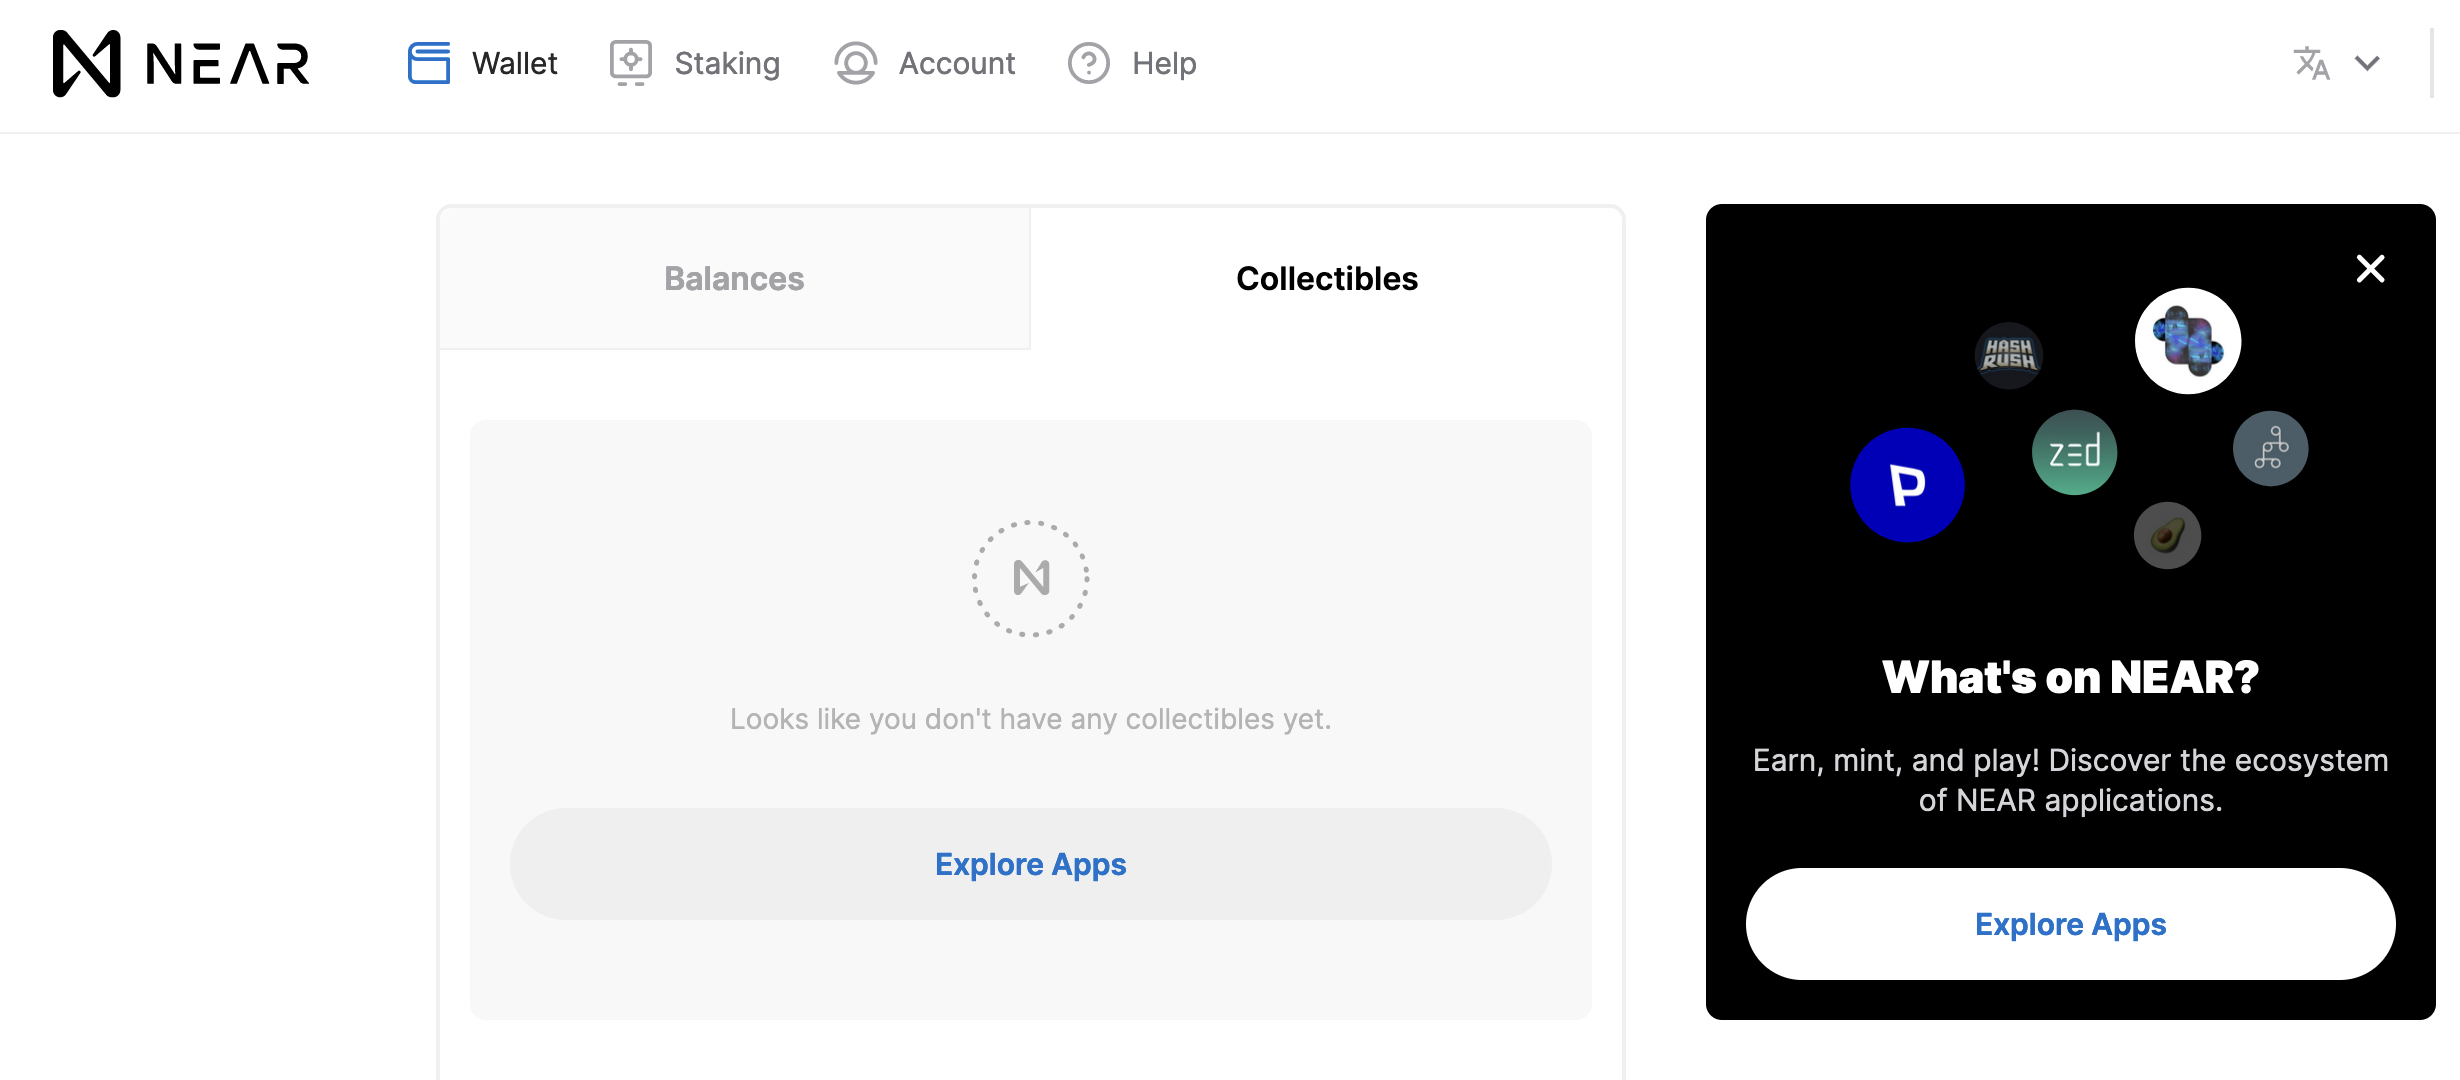Viewport: 2460px width, 1080px height.
Task: Click the NEAR logo icon
Action: tap(87, 63)
